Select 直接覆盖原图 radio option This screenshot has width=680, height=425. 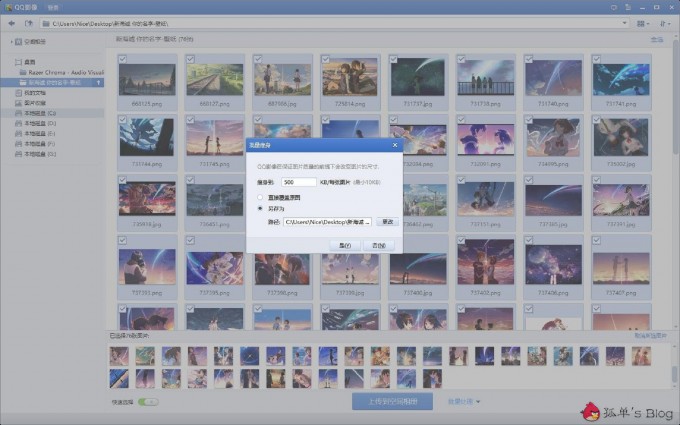260,197
